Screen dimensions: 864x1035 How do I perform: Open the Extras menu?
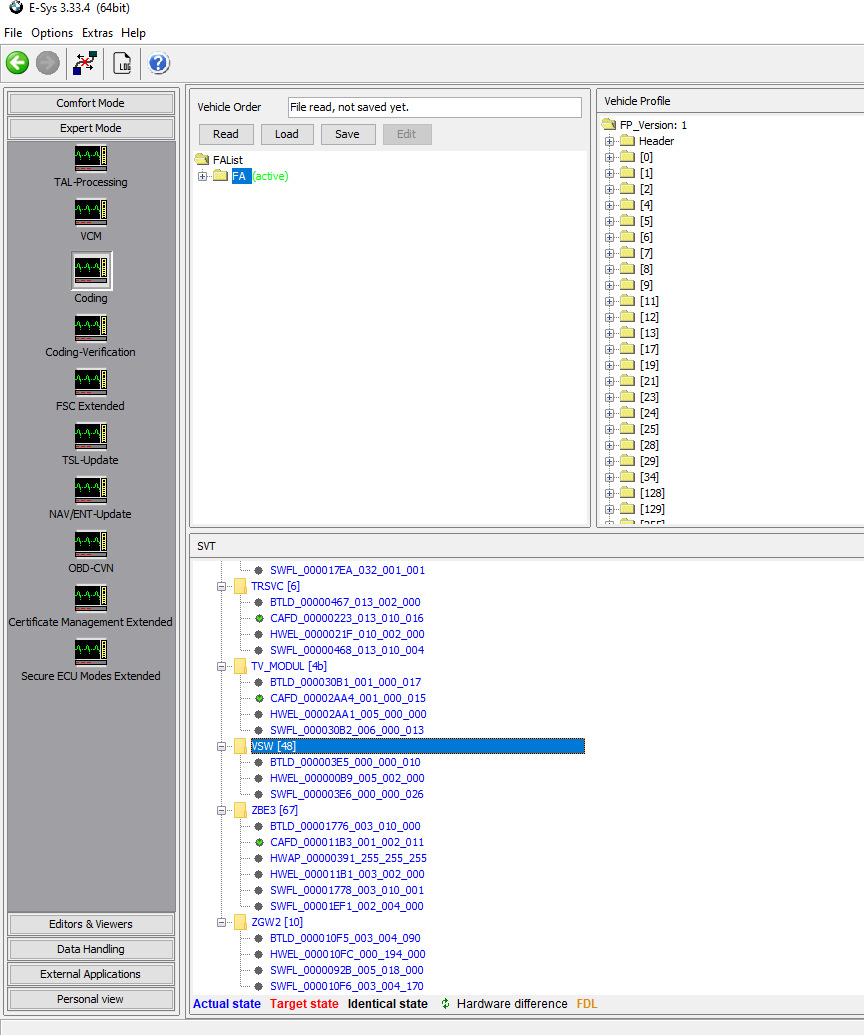pyautogui.click(x=97, y=33)
